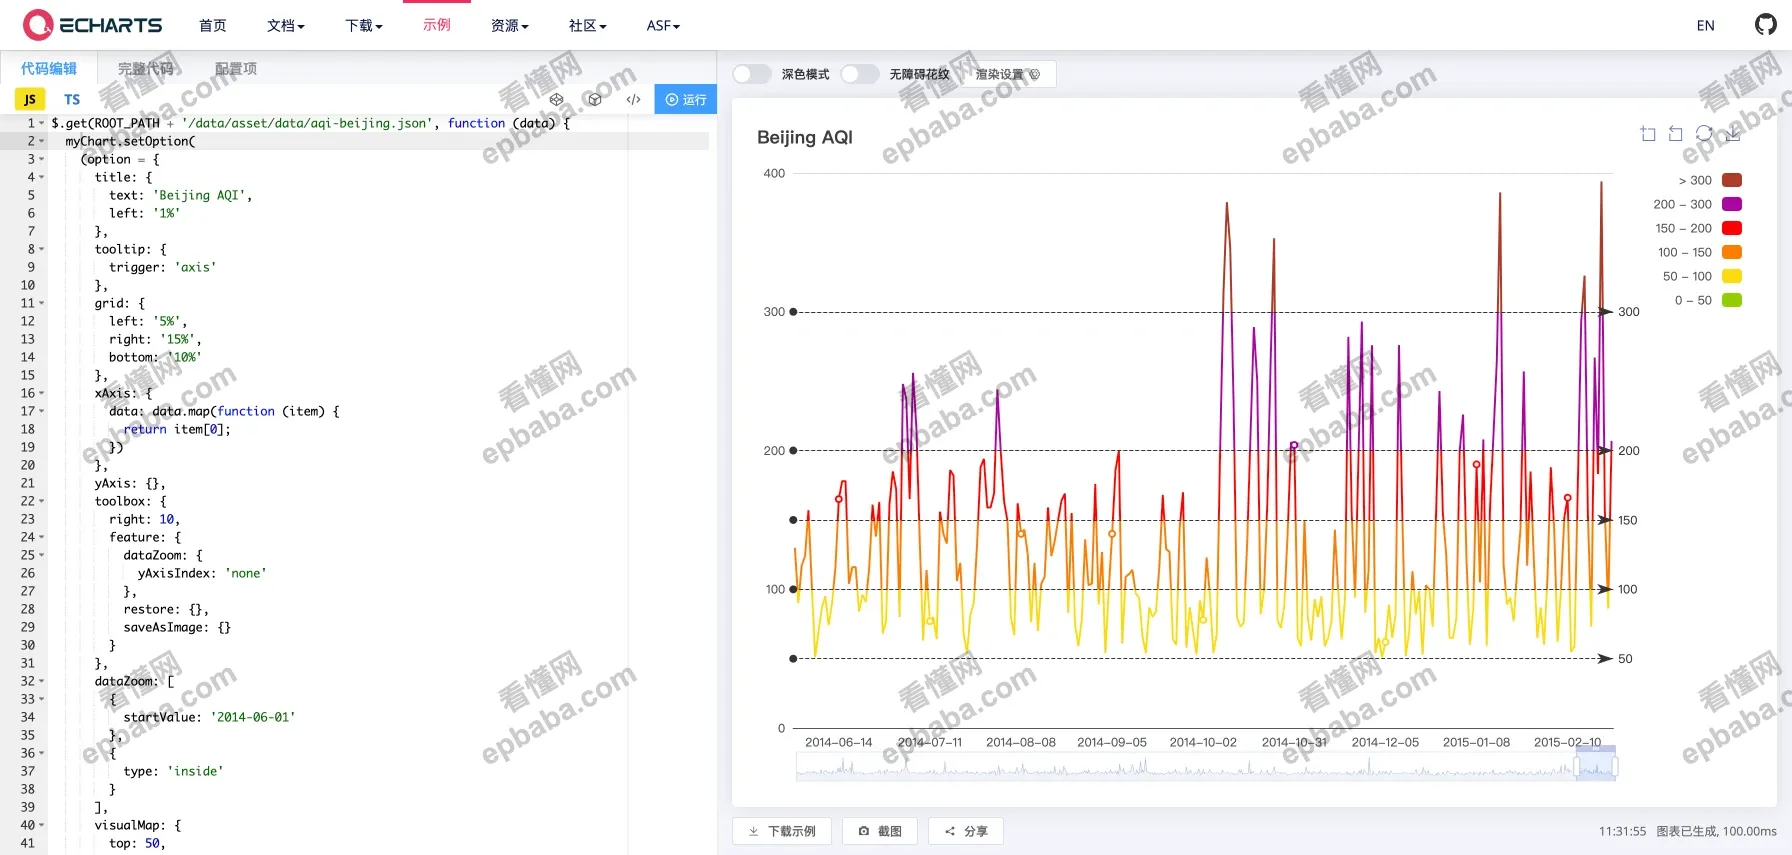Open 示例 examples nav item
Screen dimensions: 1792x855
pos(437,25)
